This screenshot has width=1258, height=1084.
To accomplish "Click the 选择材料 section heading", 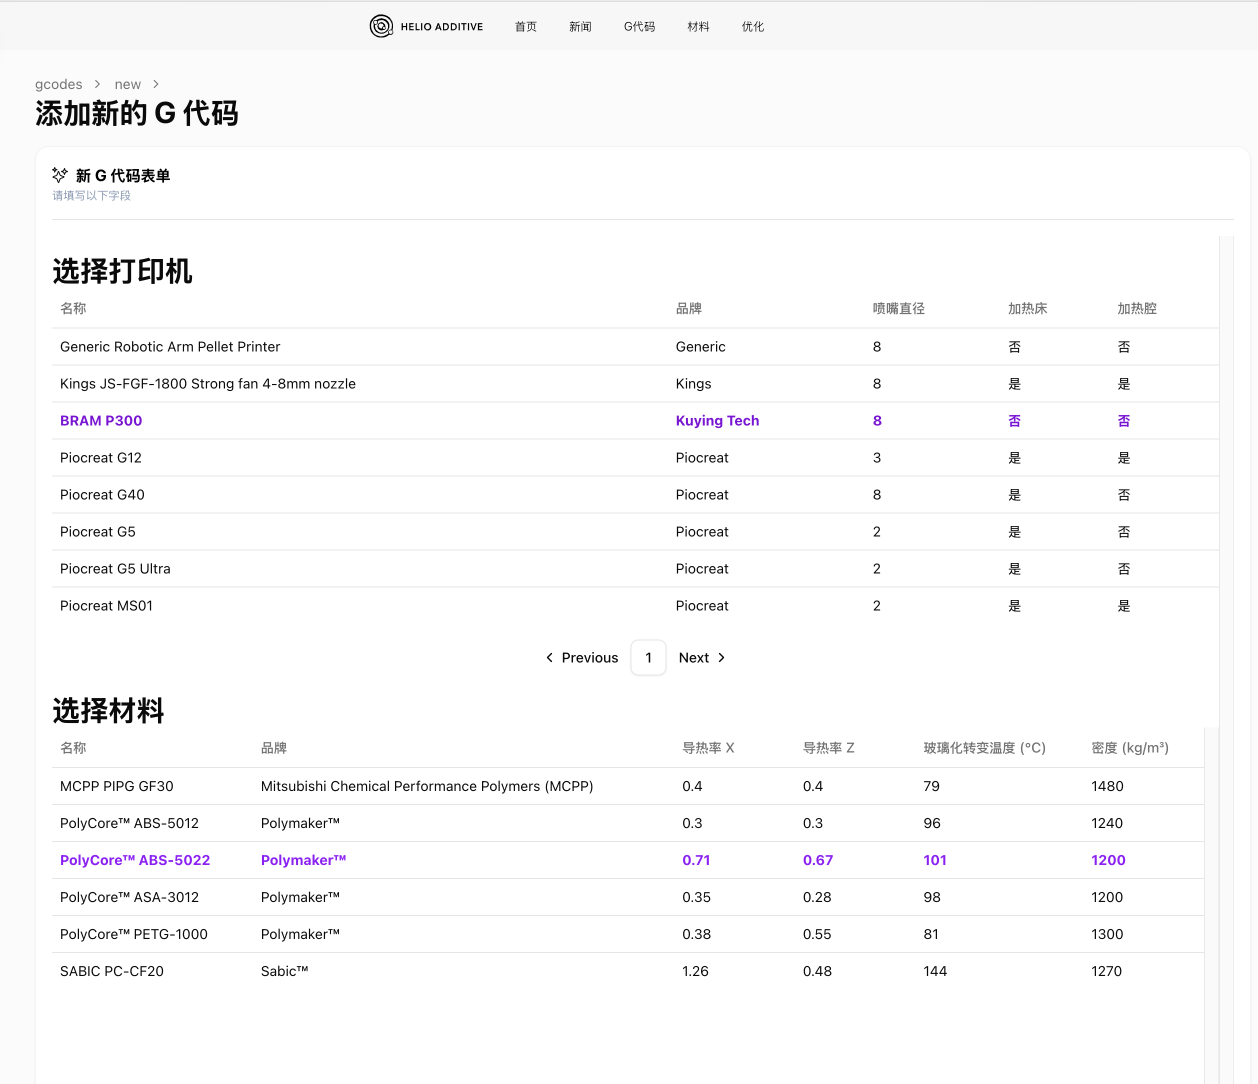I will tap(108, 711).
